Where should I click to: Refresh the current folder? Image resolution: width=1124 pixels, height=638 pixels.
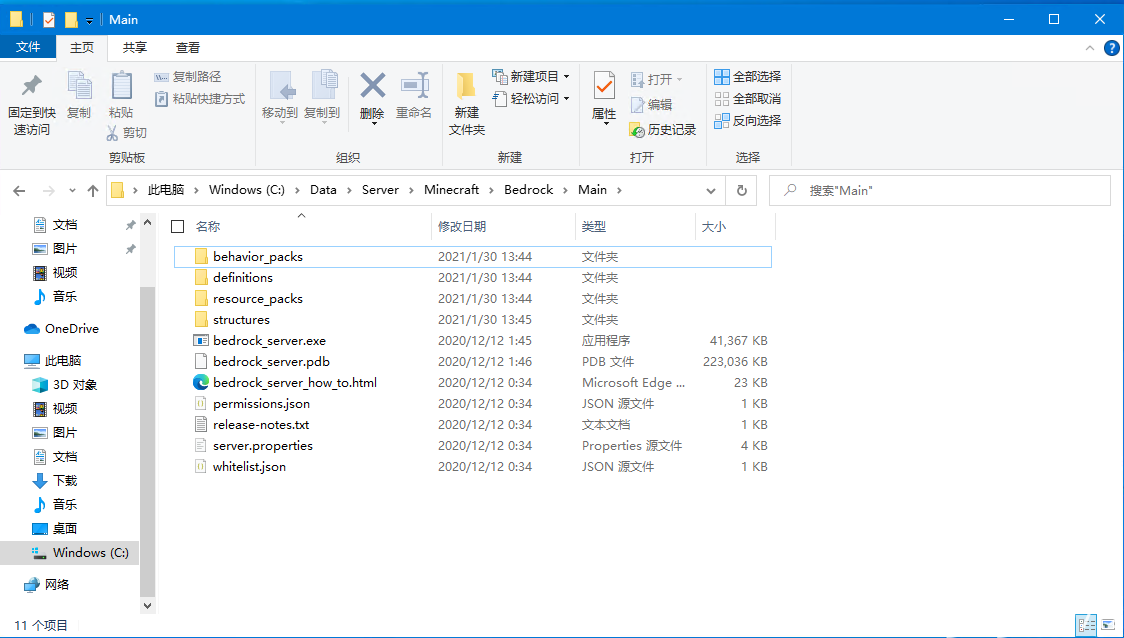[x=742, y=191]
